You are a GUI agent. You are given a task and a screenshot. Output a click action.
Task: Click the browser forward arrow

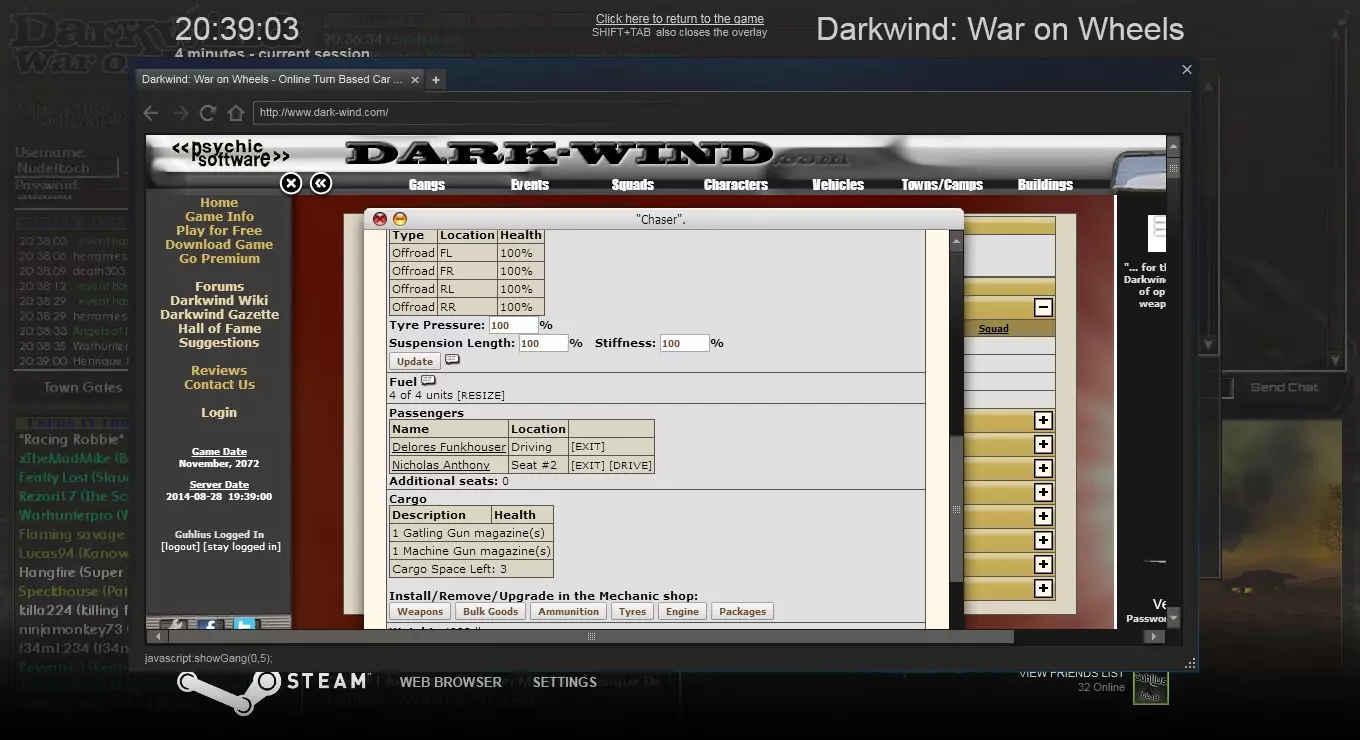click(180, 113)
